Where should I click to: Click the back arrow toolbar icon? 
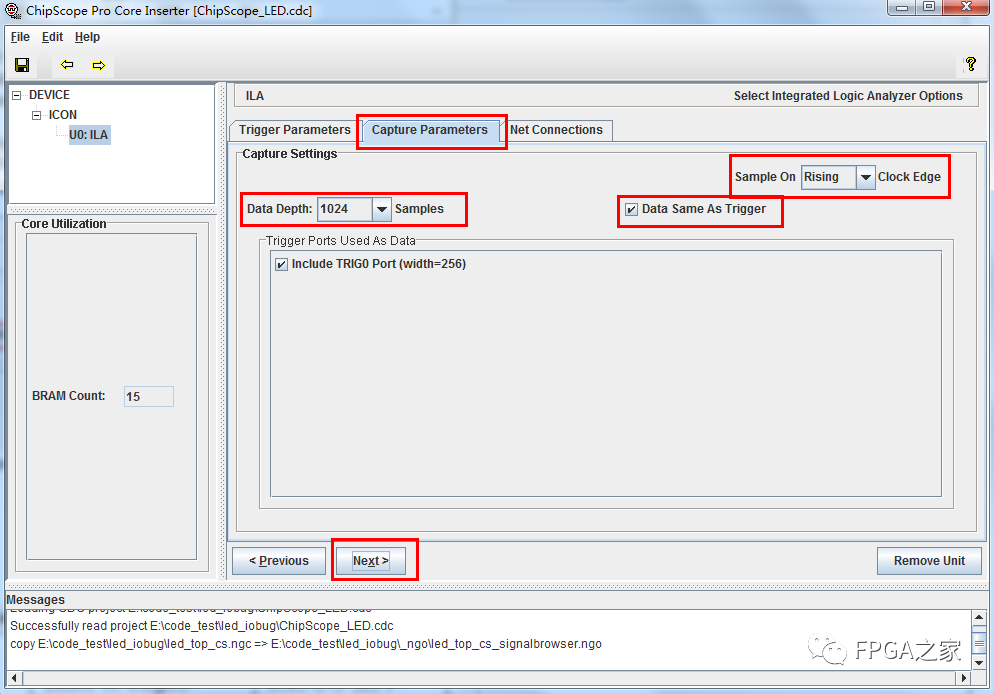tap(67, 65)
